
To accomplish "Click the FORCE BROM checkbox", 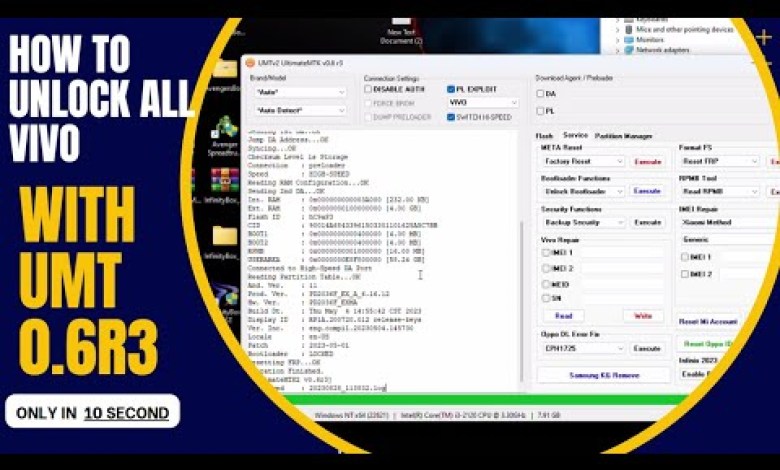I will (368, 103).
